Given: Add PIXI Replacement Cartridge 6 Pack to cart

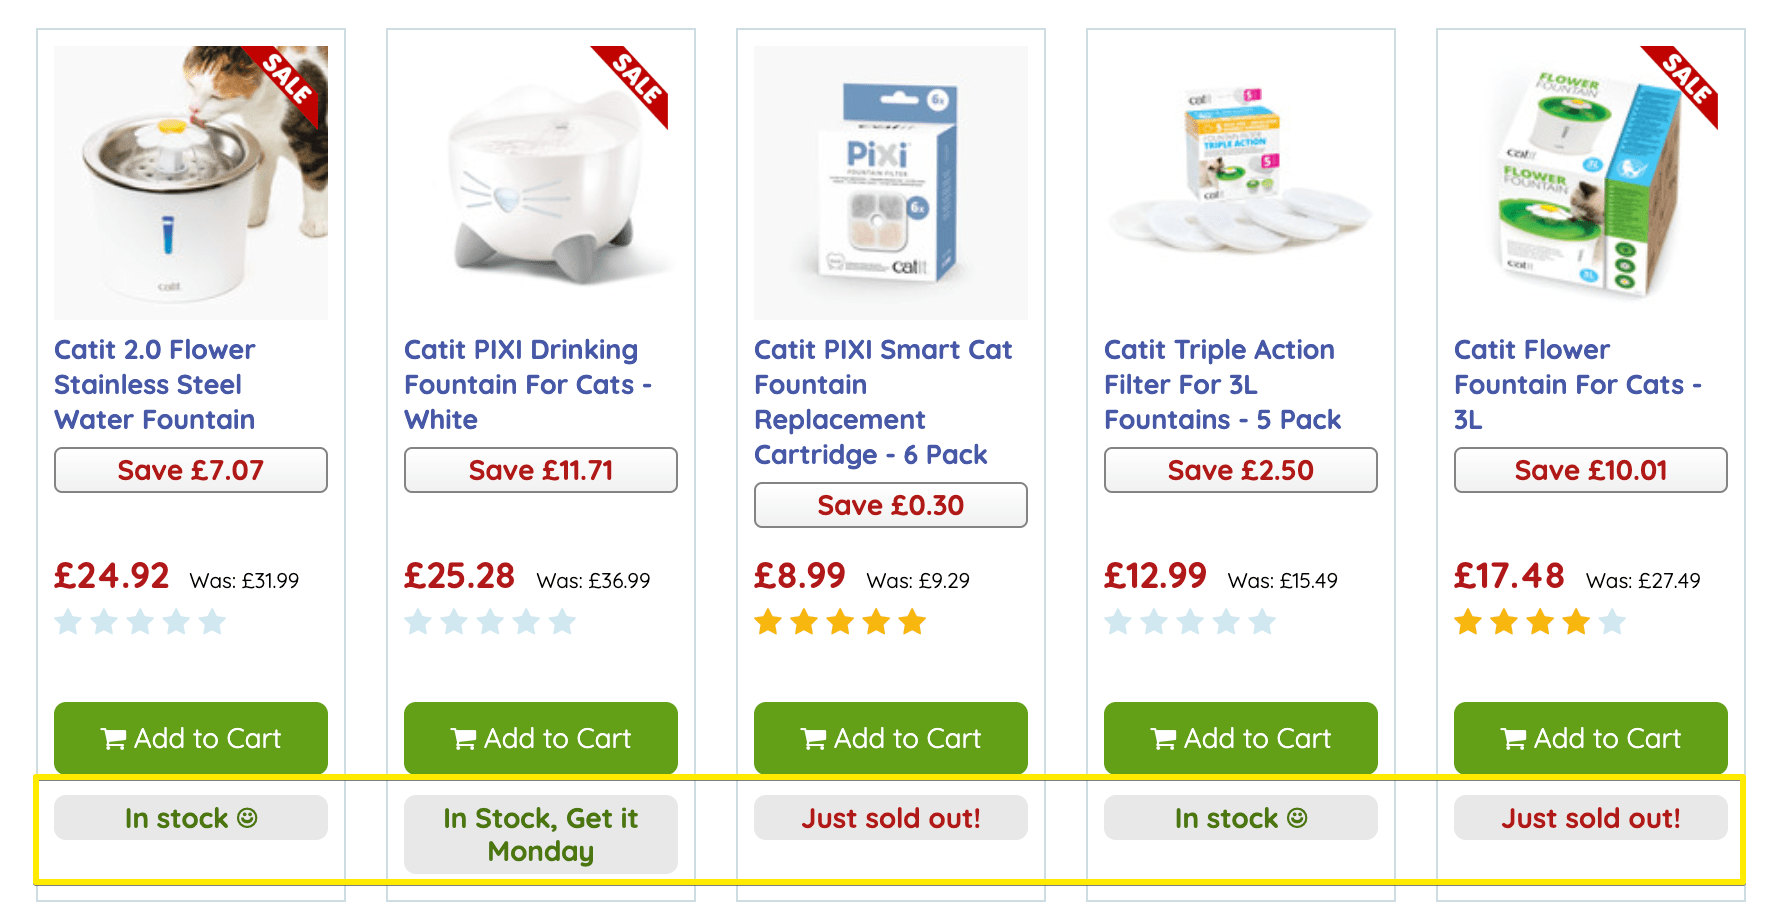Looking at the screenshot, I should click(x=891, y=738).
